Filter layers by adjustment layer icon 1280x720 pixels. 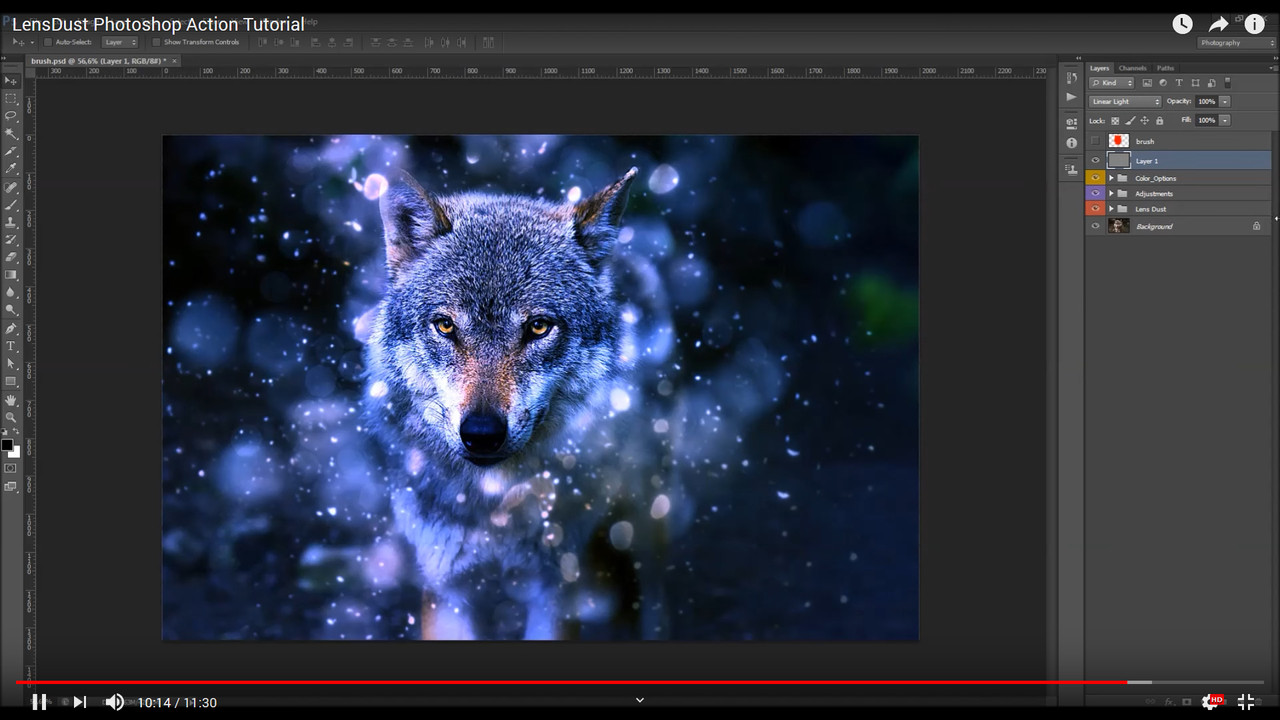[1163, 83]
